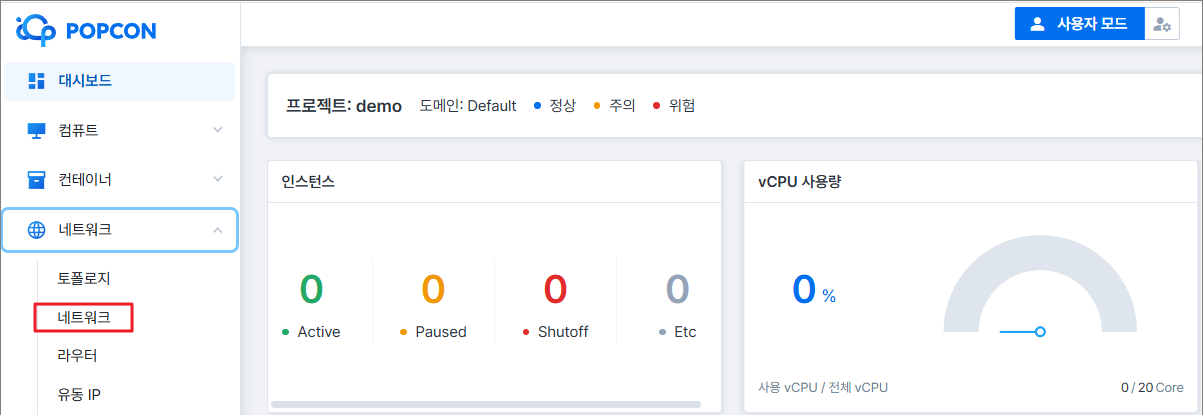
Task: Select 토폴로지 submenu item
Action: [x=84, y=277]
